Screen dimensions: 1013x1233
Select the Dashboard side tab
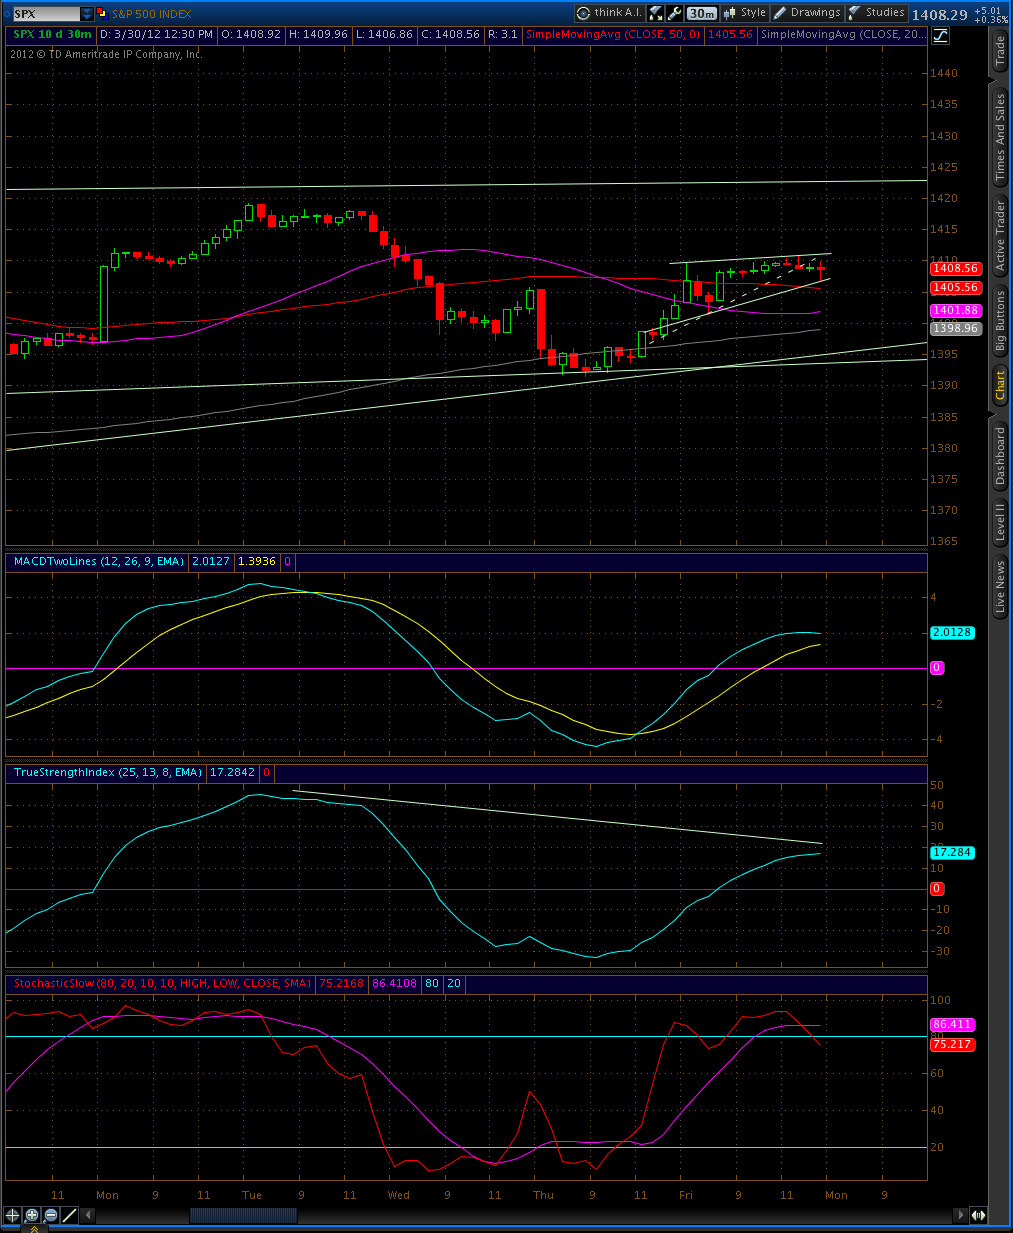tap(1000, 456)
